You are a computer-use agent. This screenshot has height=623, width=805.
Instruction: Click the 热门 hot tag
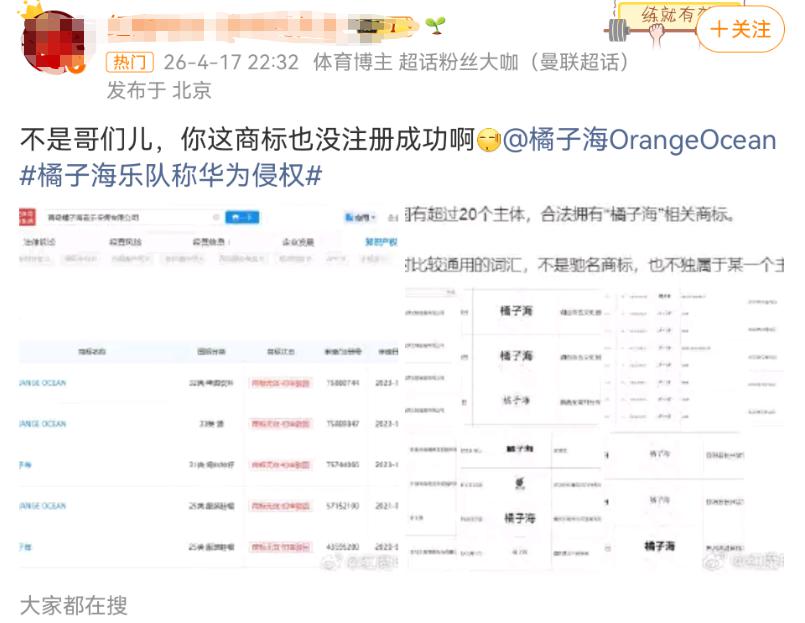pos(131,62)
